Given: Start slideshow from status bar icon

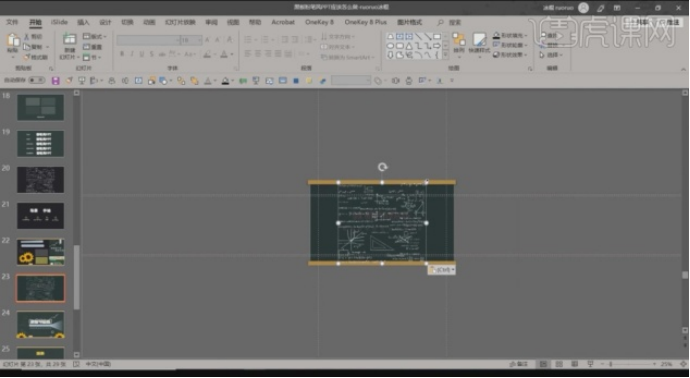Looking at the screenshot, I should (x=590, y=364).
